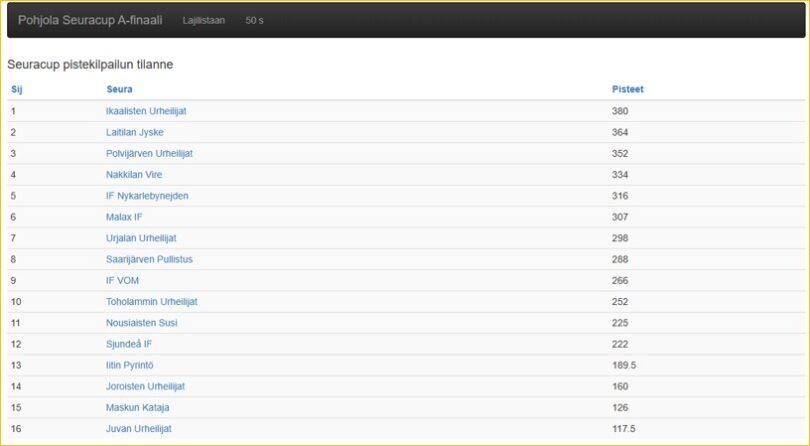Select rank number 8 in Saarijärven row
810x446 pixels.
(x=13, y=259)
